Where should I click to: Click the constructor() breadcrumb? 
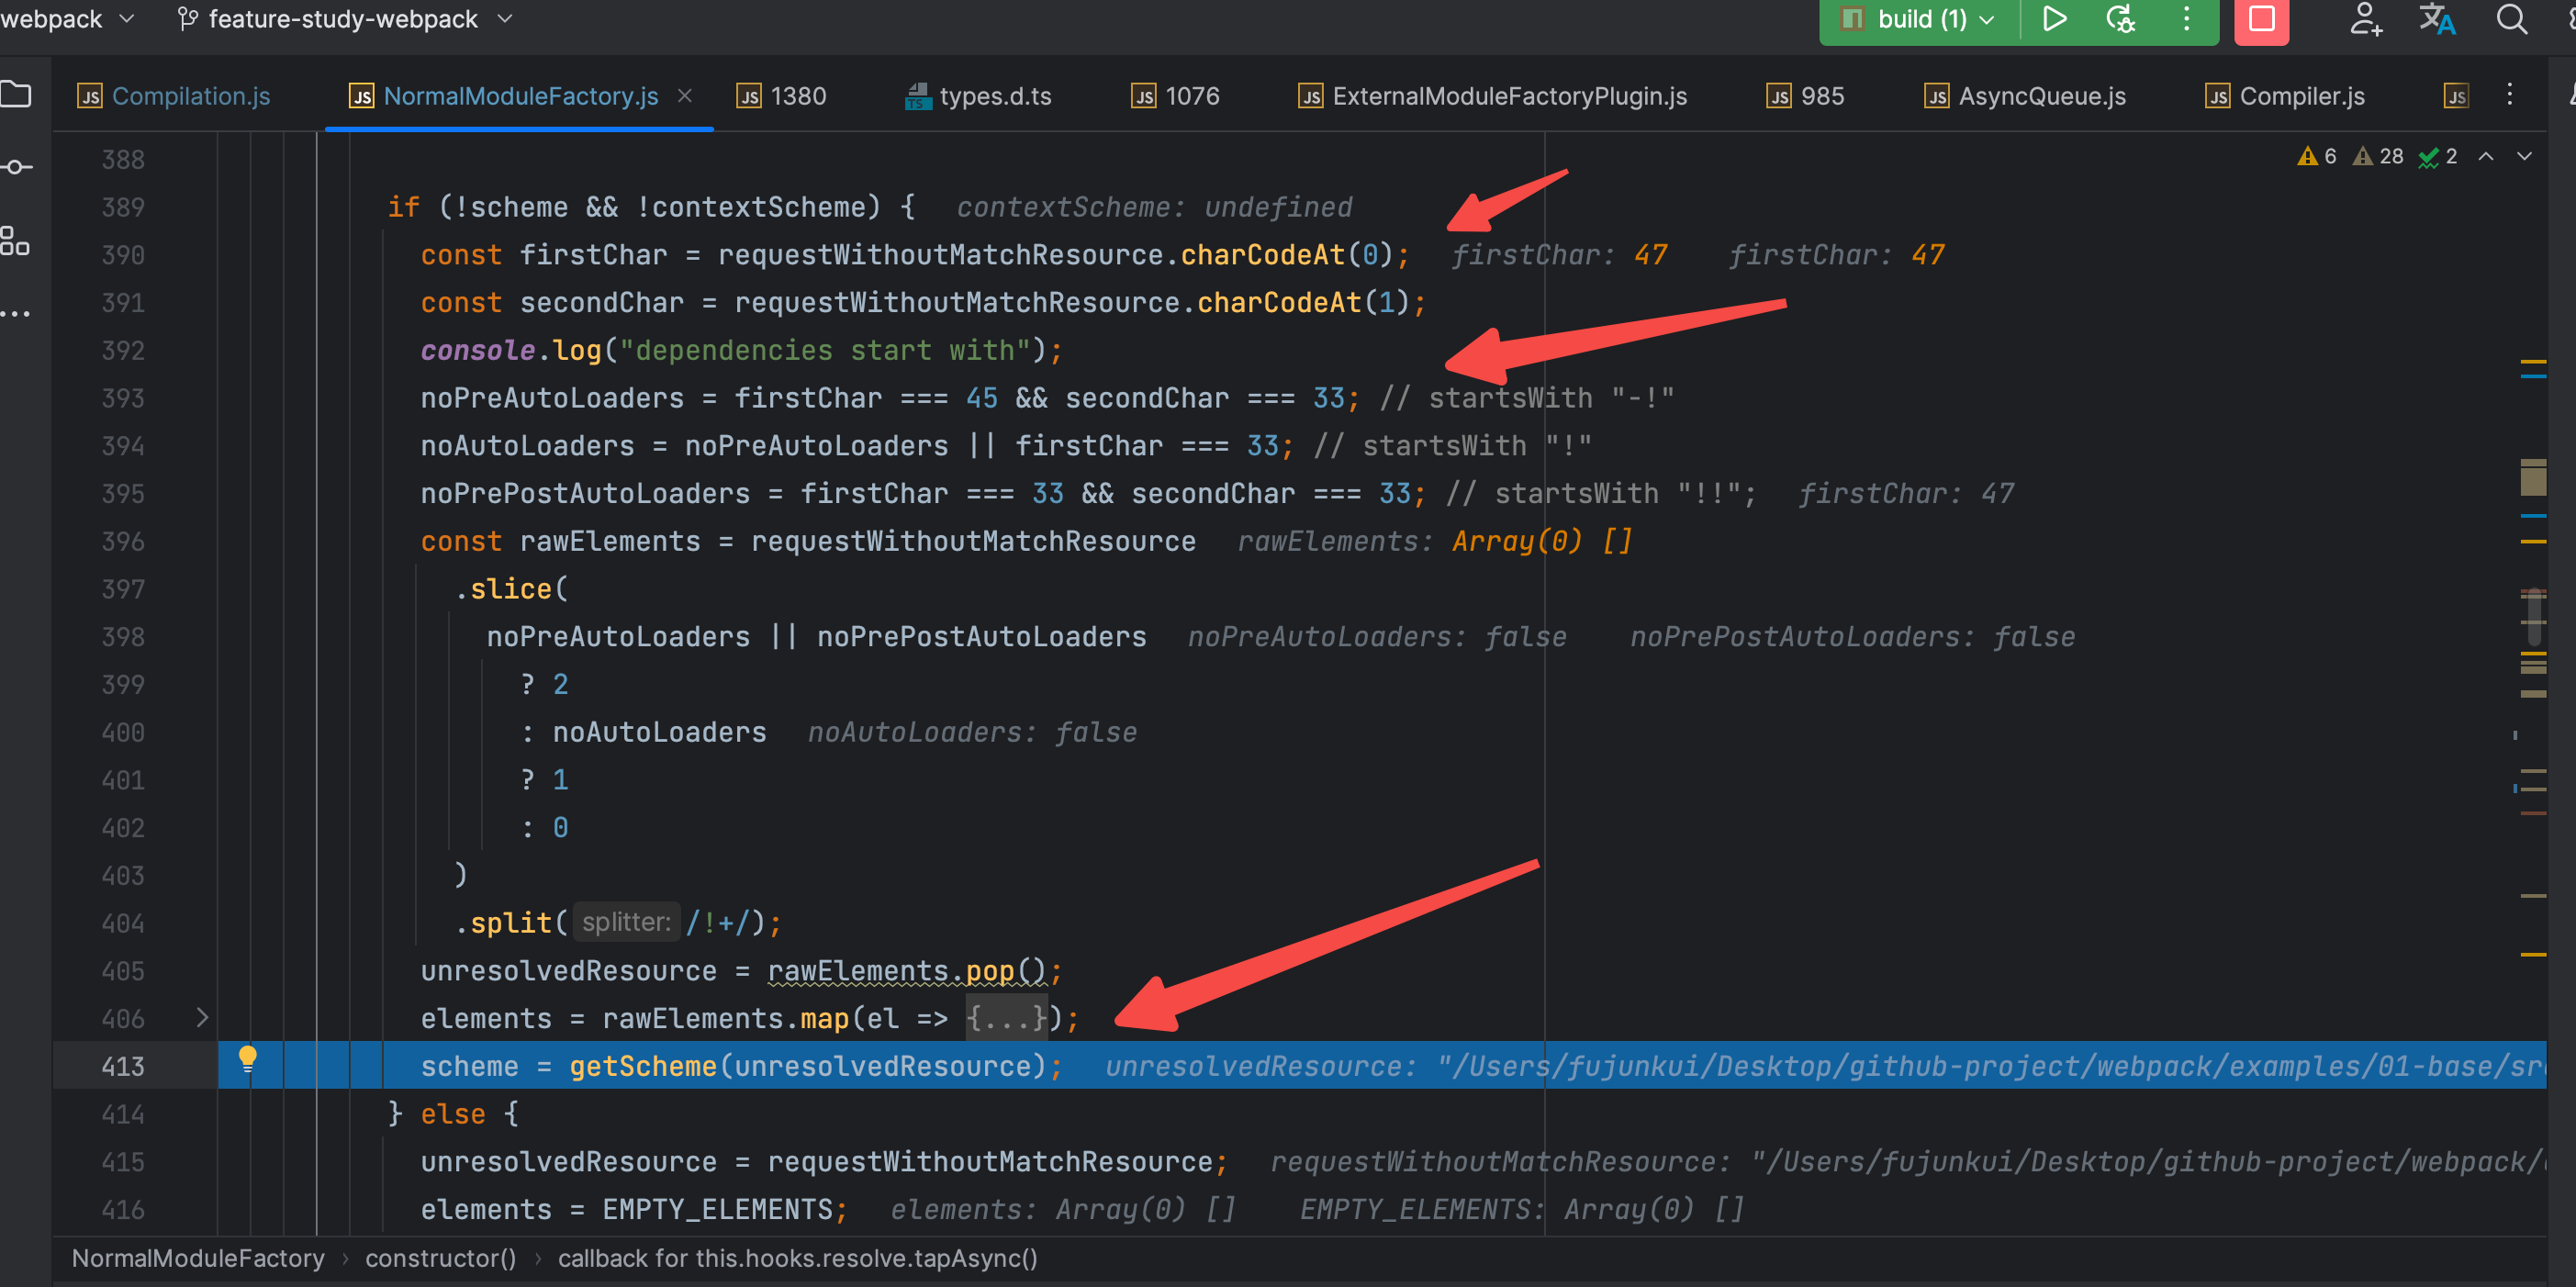pyautogui.click(x=440, y=1258)
